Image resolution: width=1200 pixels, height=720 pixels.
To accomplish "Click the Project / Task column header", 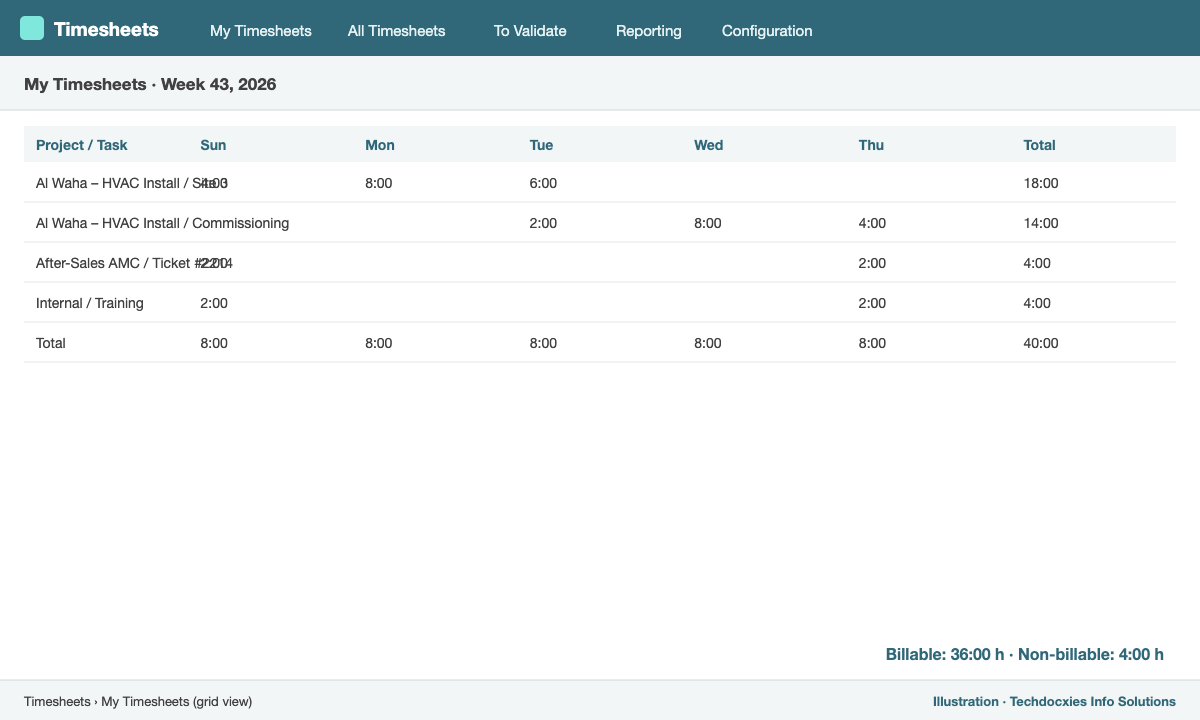I will pyautogui.click(x=82, y=145).
